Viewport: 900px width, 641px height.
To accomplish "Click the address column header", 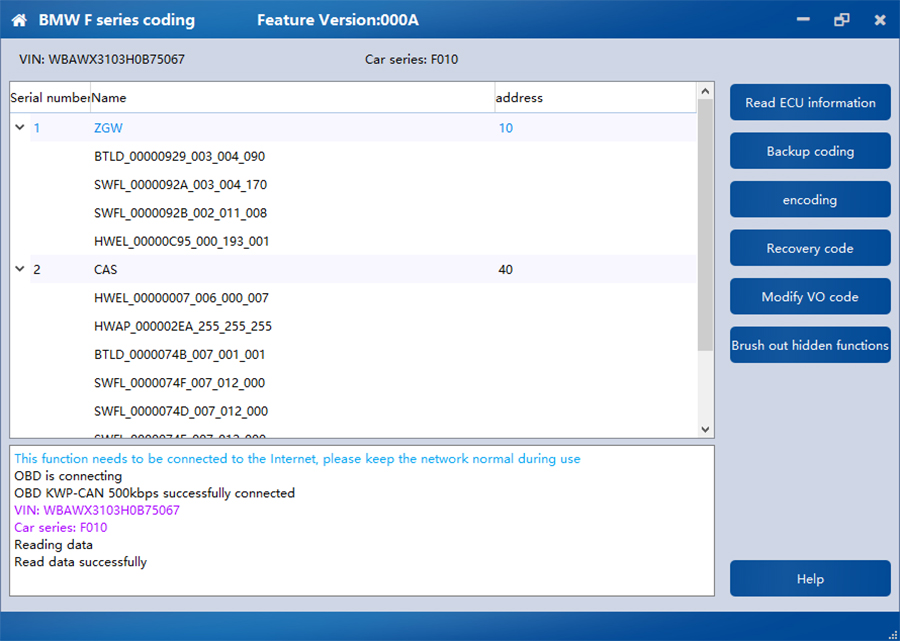I will [x=594, y=98].
